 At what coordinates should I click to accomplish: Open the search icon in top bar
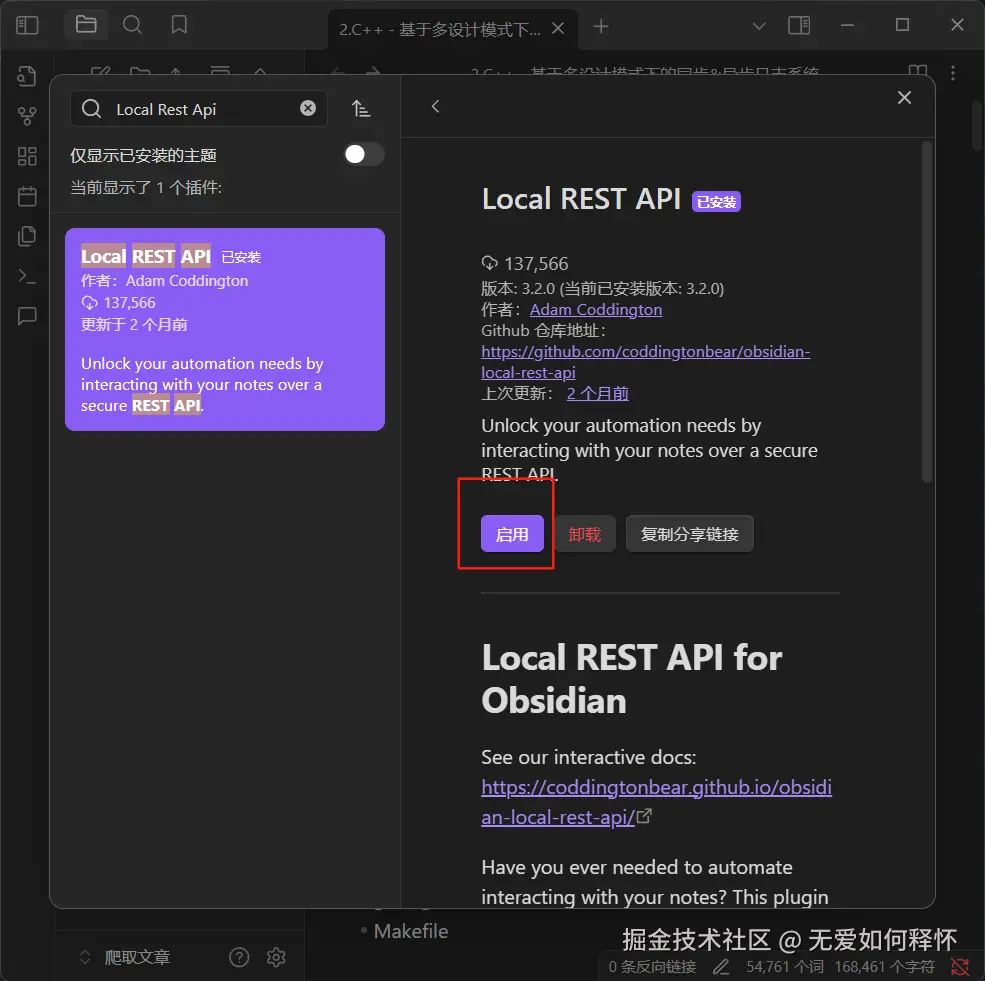(132, 25)
